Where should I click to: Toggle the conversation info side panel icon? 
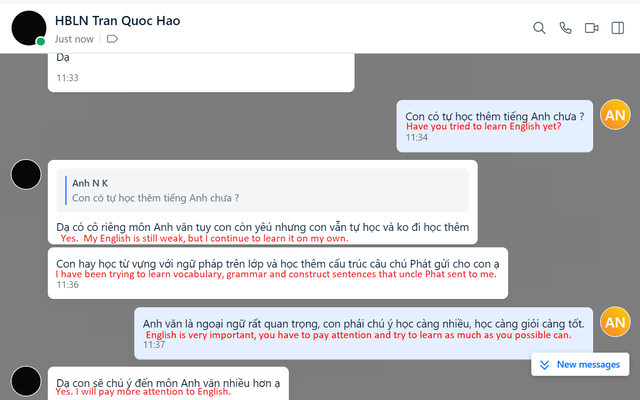pos(618,28)
